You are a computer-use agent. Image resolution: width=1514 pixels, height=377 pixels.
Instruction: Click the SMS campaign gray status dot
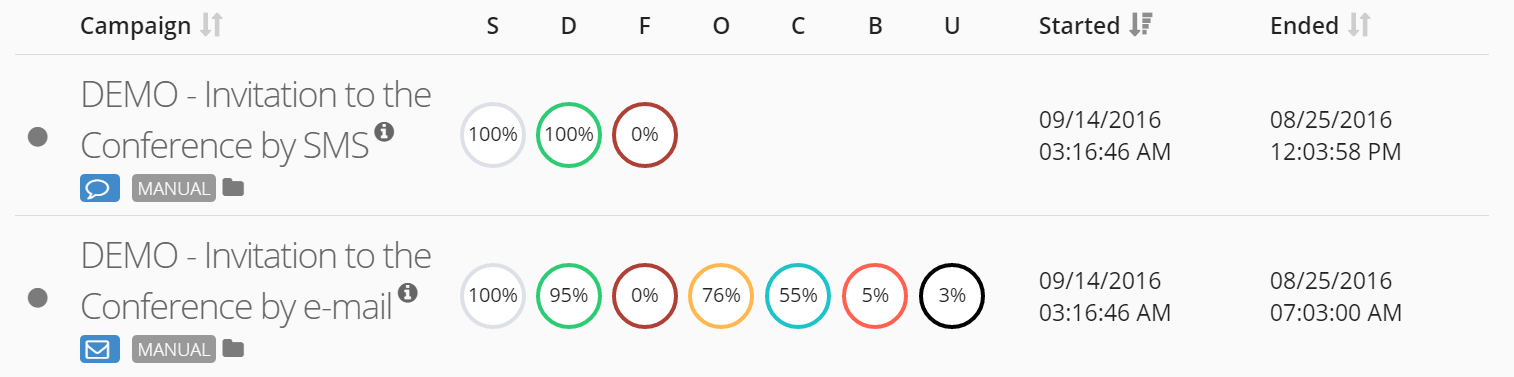pos(38,136)
